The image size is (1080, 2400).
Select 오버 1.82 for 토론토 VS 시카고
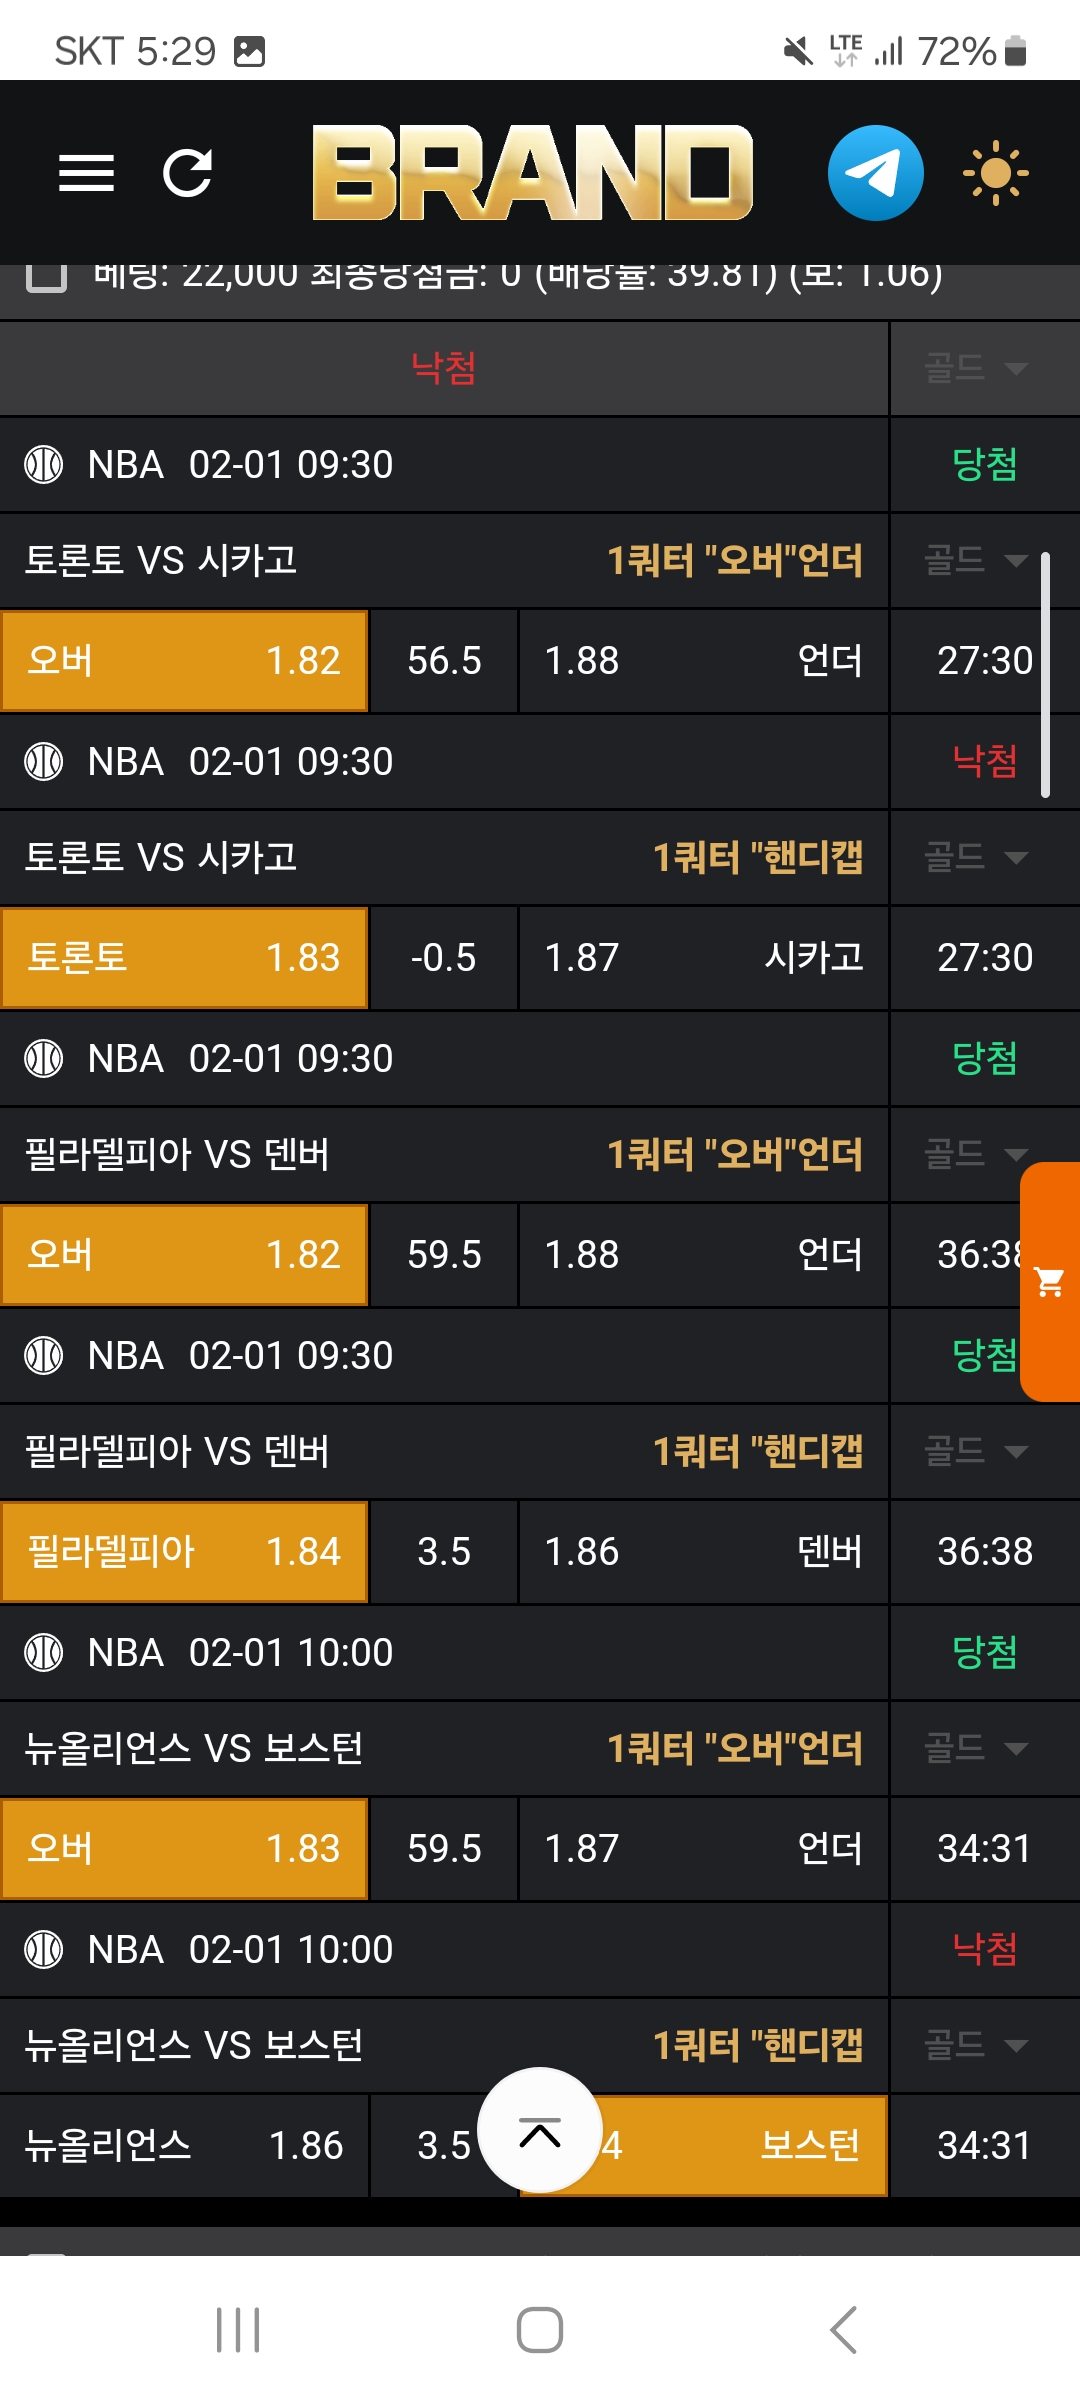coord(185,661)
